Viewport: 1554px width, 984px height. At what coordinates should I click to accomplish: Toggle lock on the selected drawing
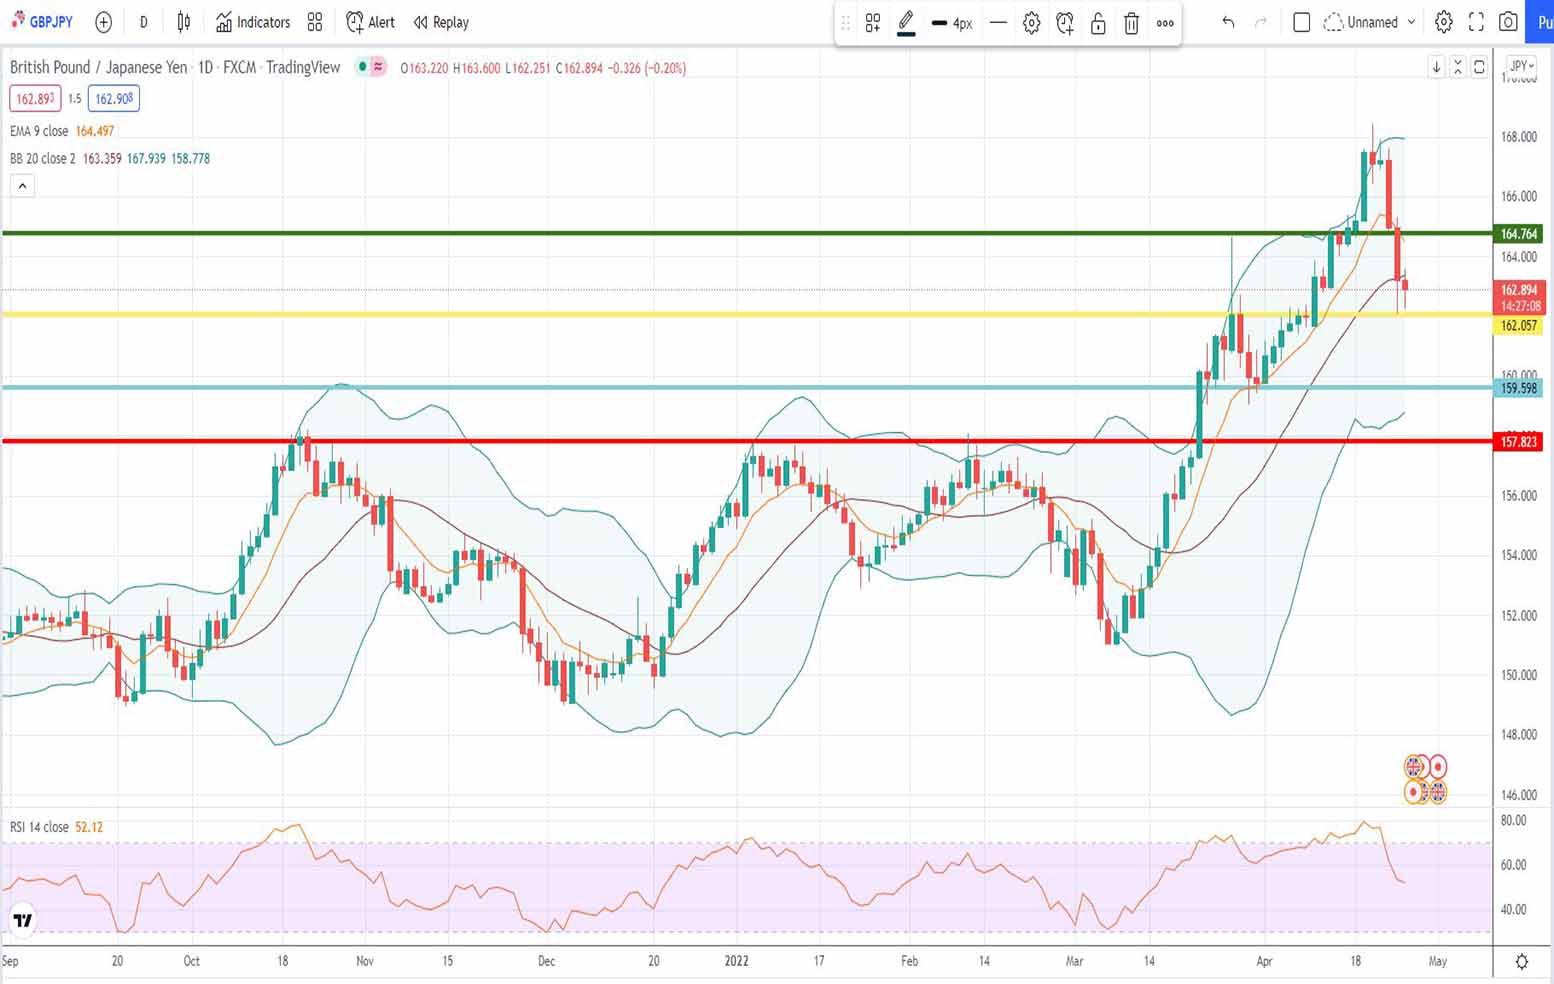(1098, 23)
